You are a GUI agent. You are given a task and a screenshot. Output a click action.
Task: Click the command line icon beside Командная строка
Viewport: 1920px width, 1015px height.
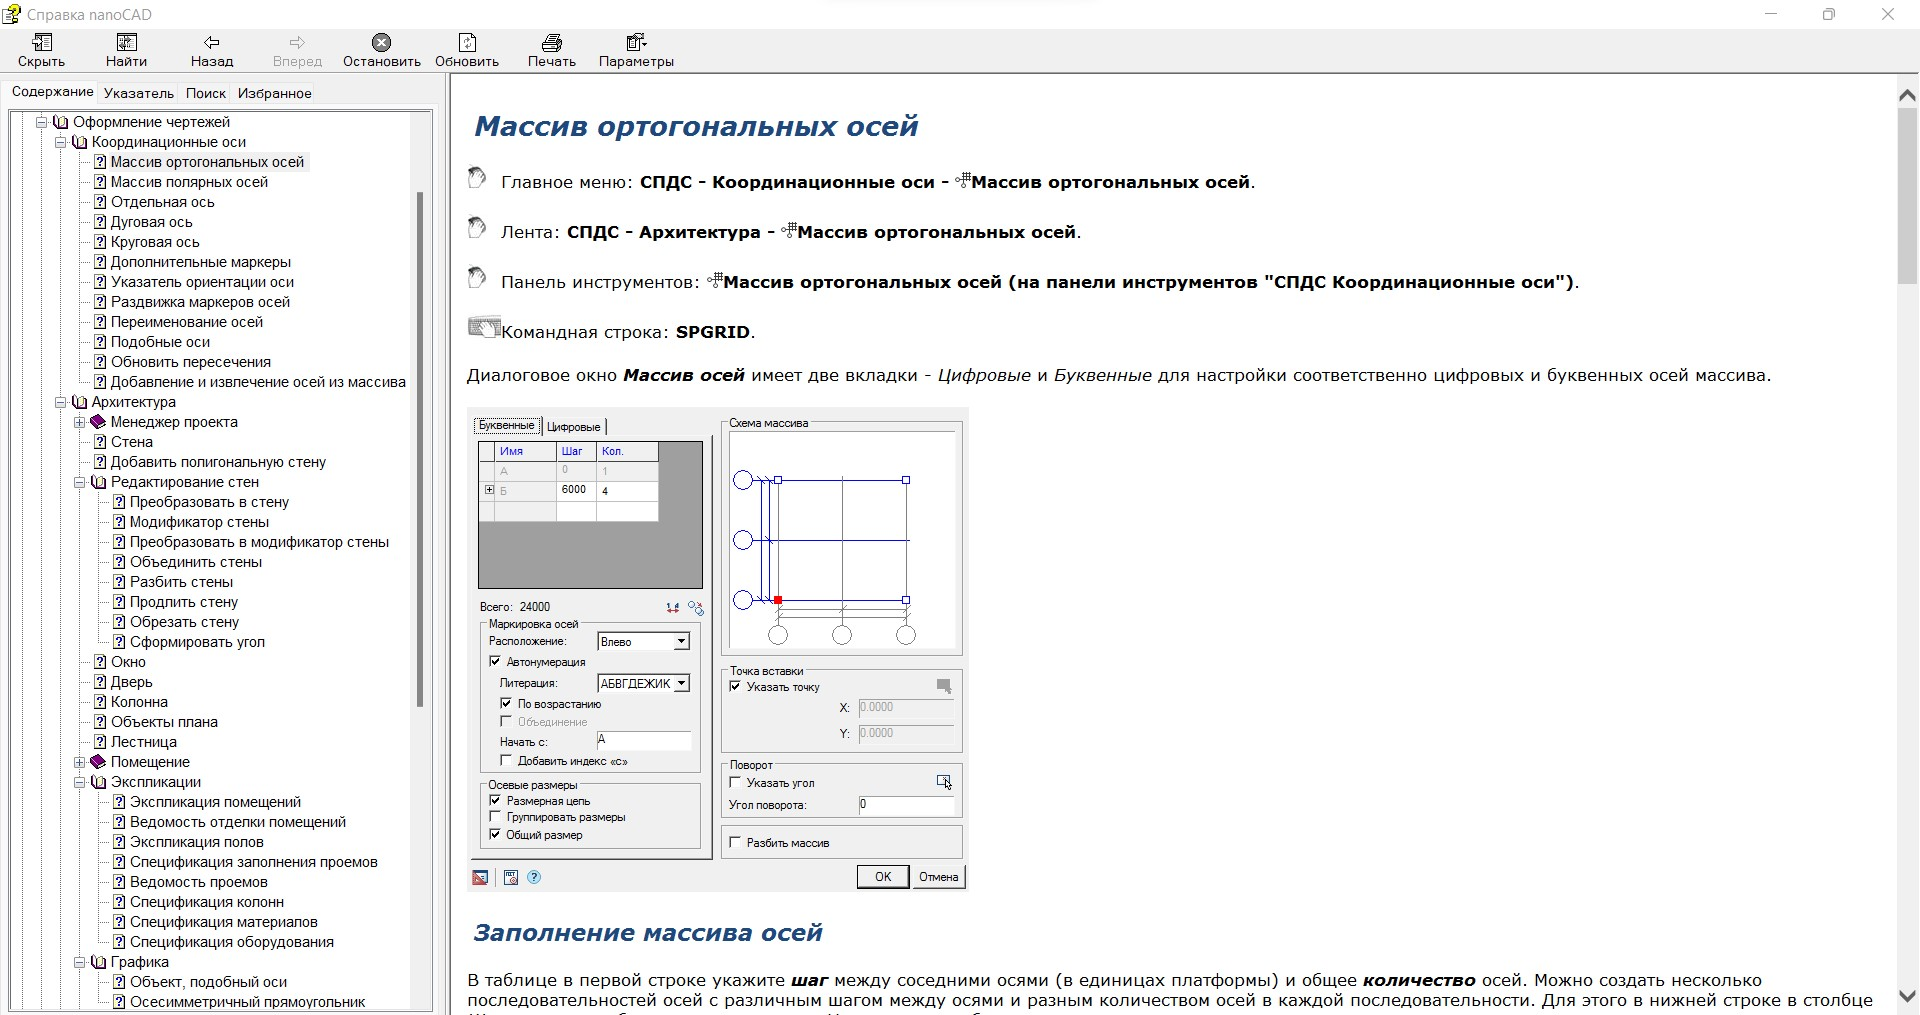point(484,327)
